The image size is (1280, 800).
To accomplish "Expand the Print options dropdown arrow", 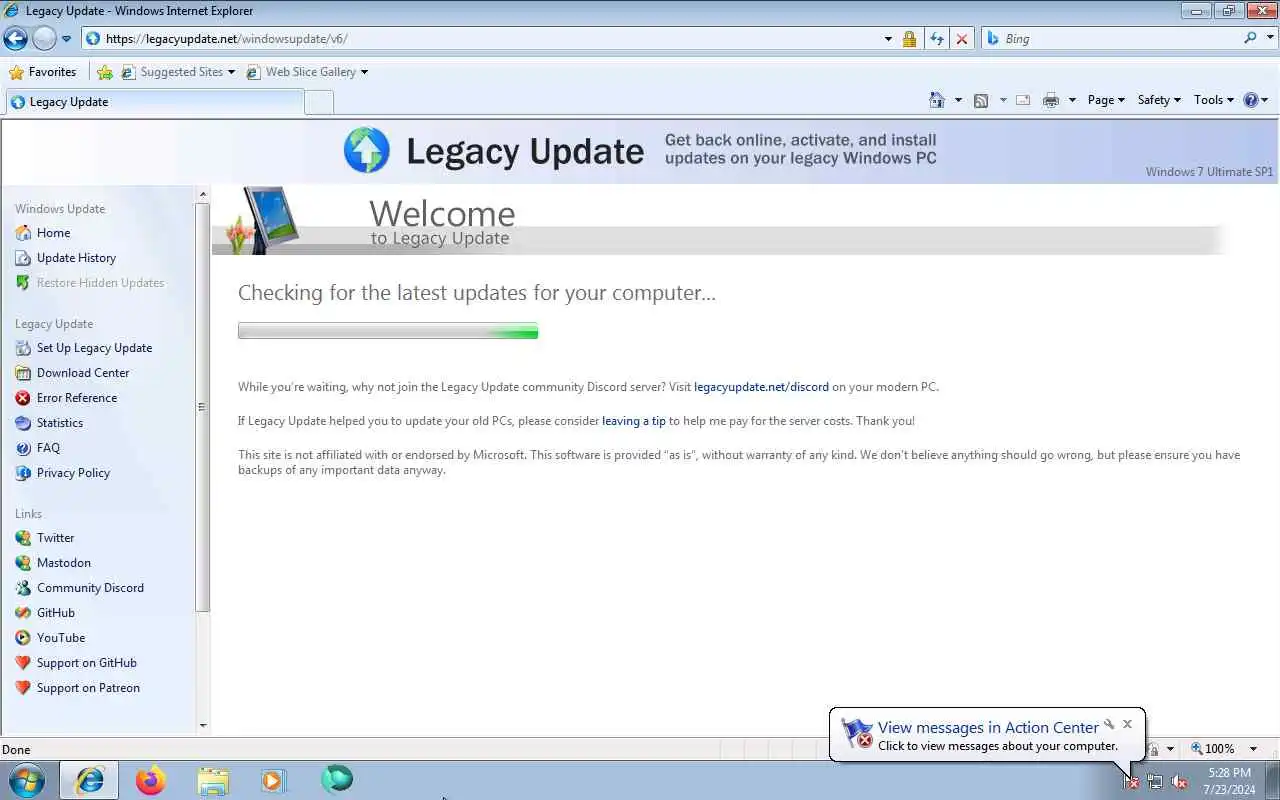I will coord(1072,100).
